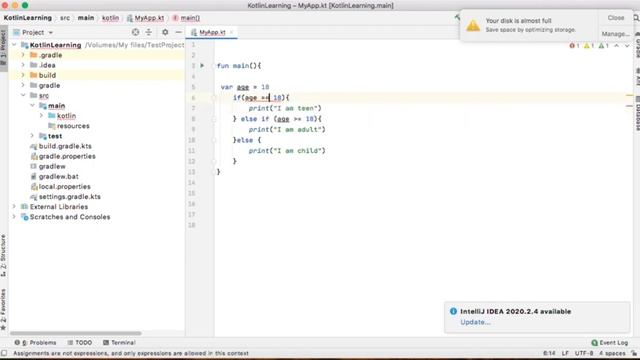Click the green weak warning count indicator

pyautogui.click(x=603, y=46)
